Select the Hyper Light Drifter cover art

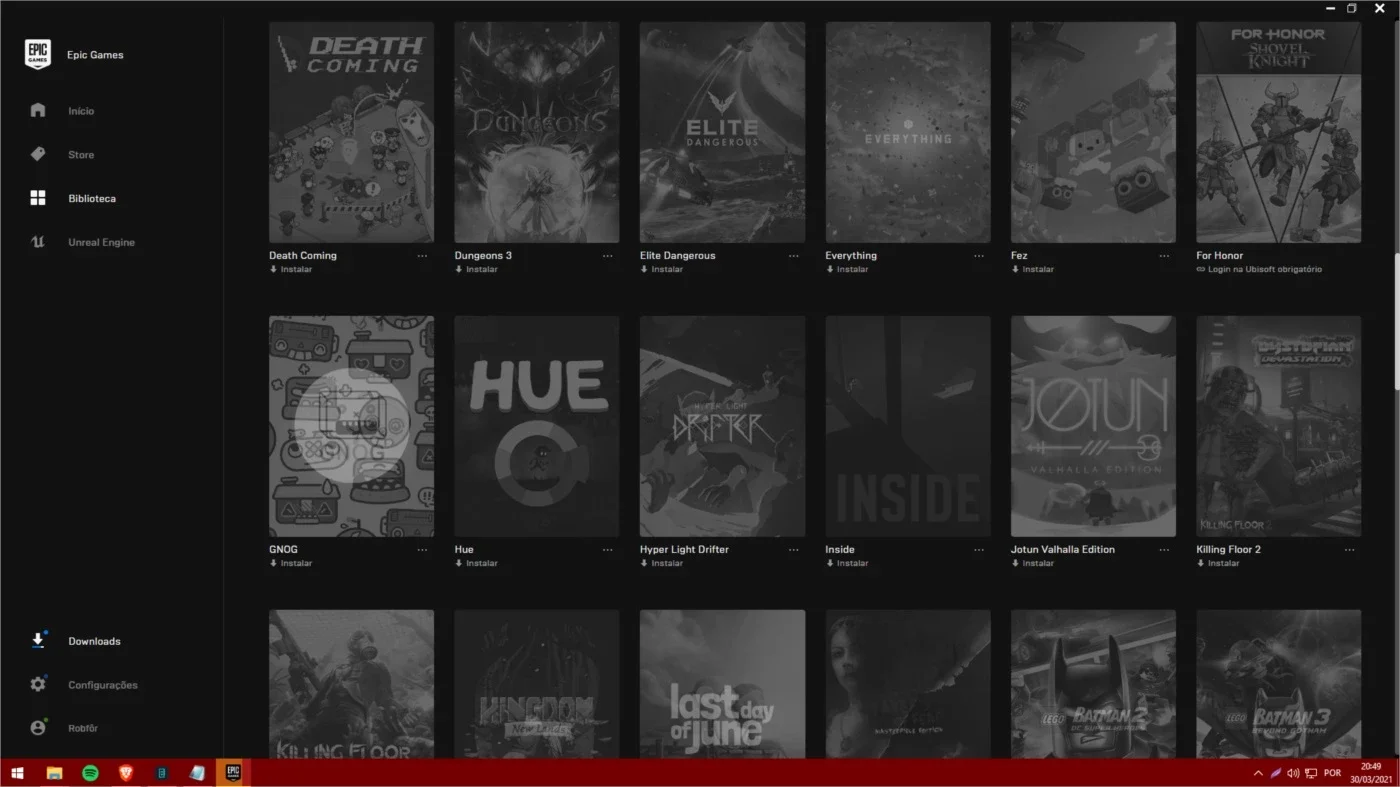click(722, 426)
